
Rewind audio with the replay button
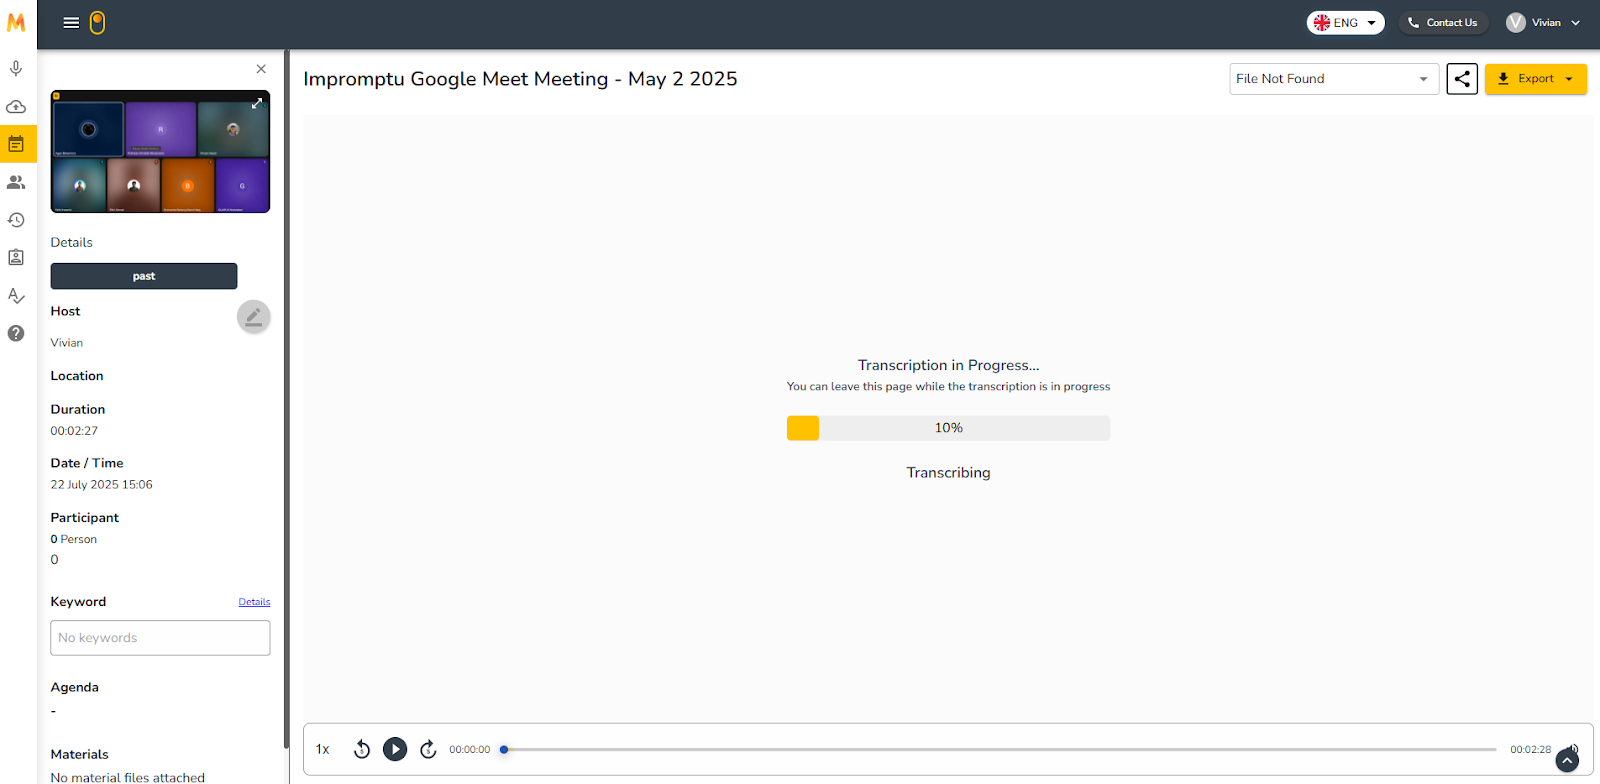coord(362,749)
